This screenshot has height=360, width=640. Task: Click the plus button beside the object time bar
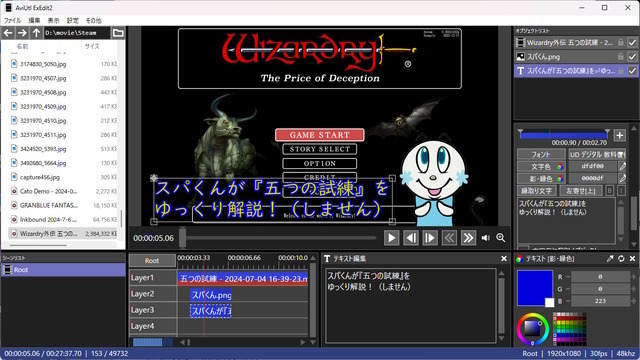click(620, 135)
